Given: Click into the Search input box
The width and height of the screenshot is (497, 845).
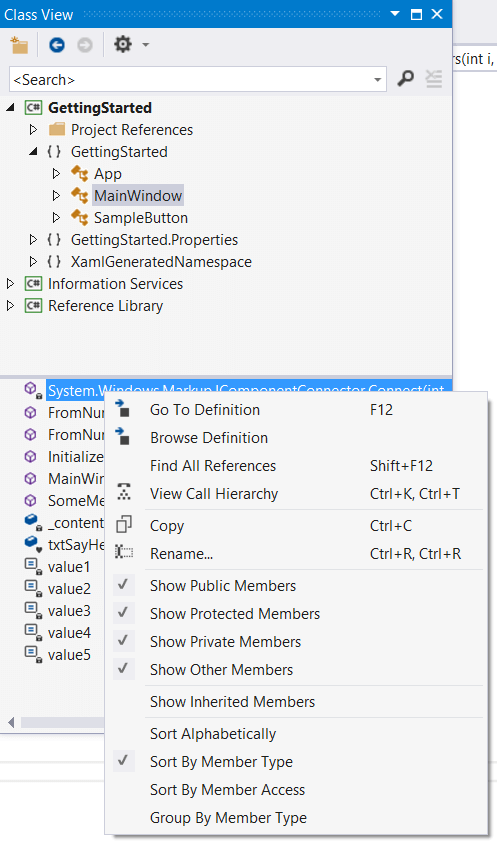Looking at the screenshot, I should click(x=189, y=80).
